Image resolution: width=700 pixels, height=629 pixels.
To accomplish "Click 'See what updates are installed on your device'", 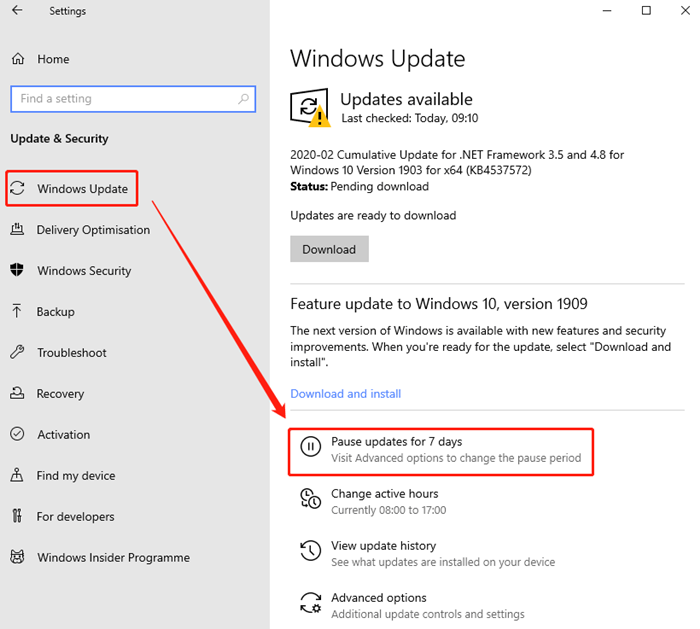I will coord(443,562).
